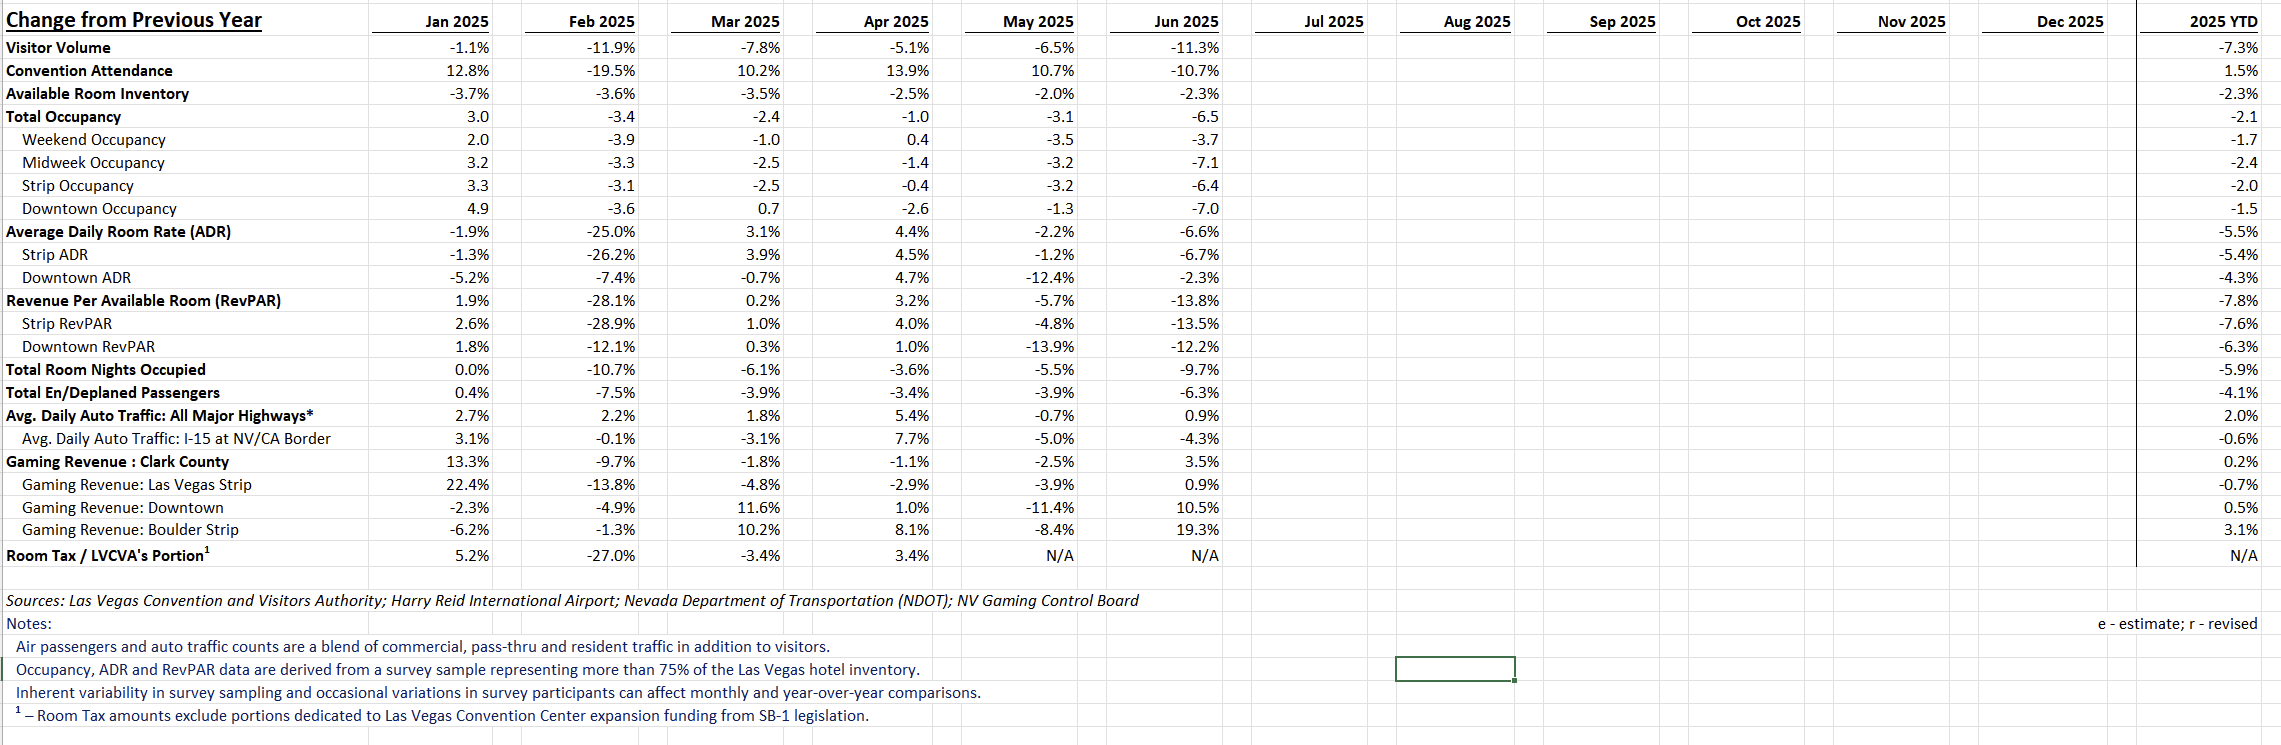Click the "Change from Previous Year" title cell

[x=134, y=20]
